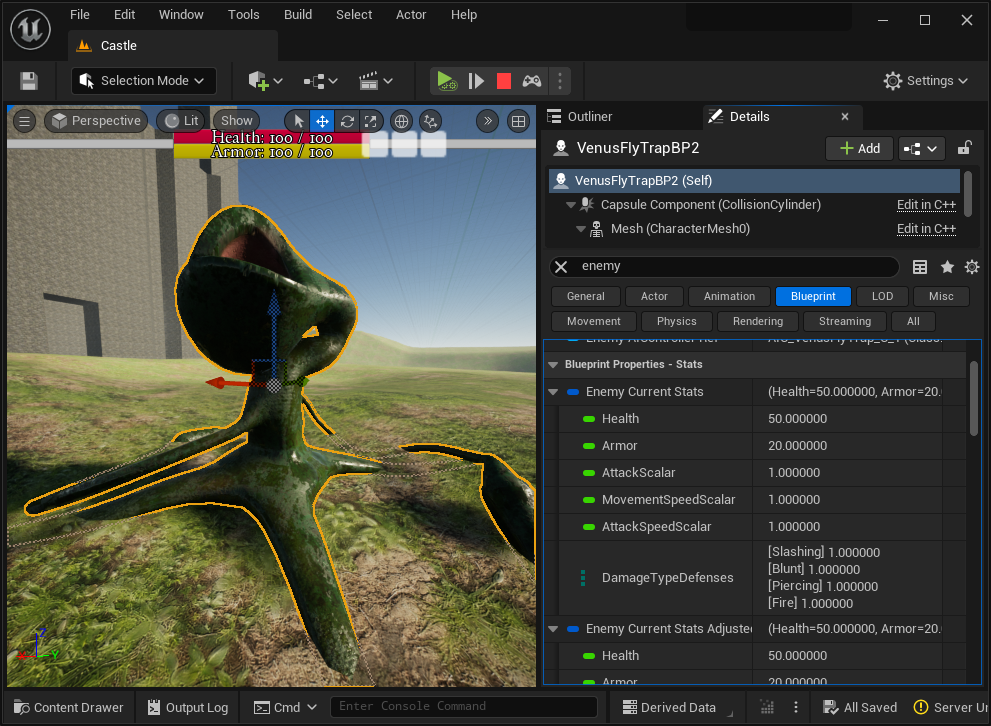Open the Build menu
Screen dimensions: 991x726
[x=298, y=15]
